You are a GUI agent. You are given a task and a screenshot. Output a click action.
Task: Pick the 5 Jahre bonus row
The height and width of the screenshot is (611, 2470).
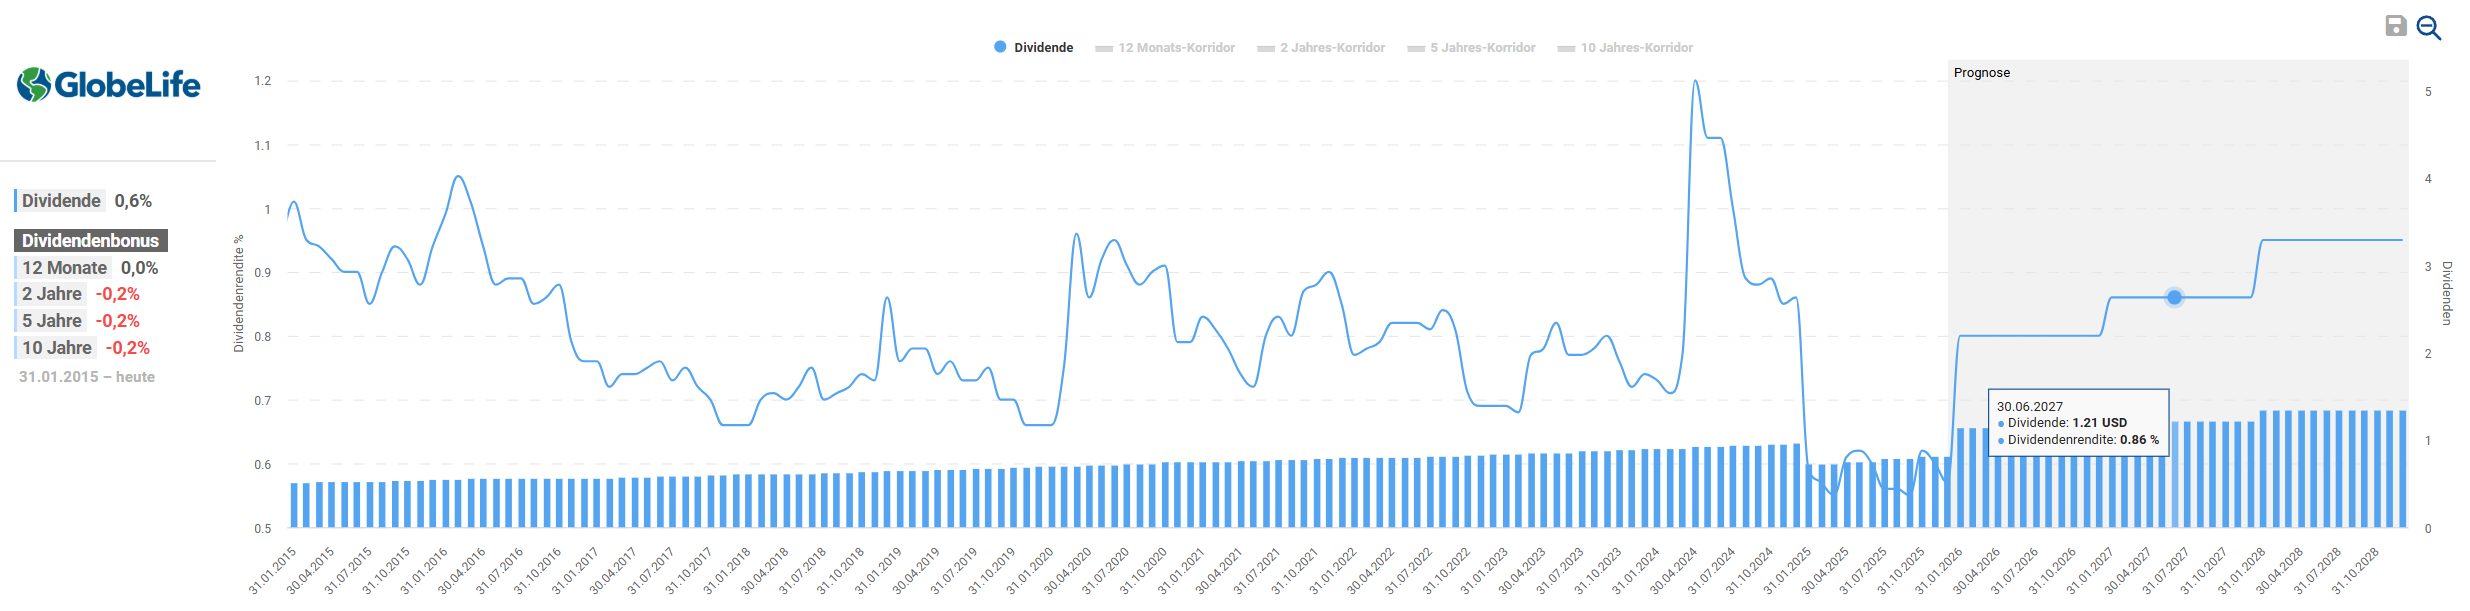click(x=80, y=321)
